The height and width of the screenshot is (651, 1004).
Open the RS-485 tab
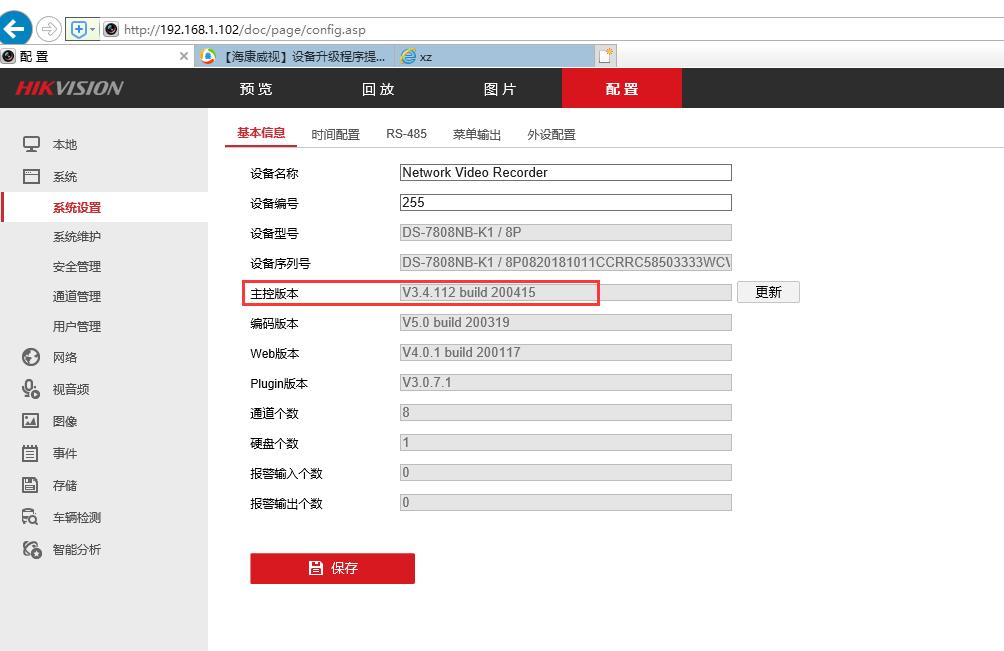406,133
